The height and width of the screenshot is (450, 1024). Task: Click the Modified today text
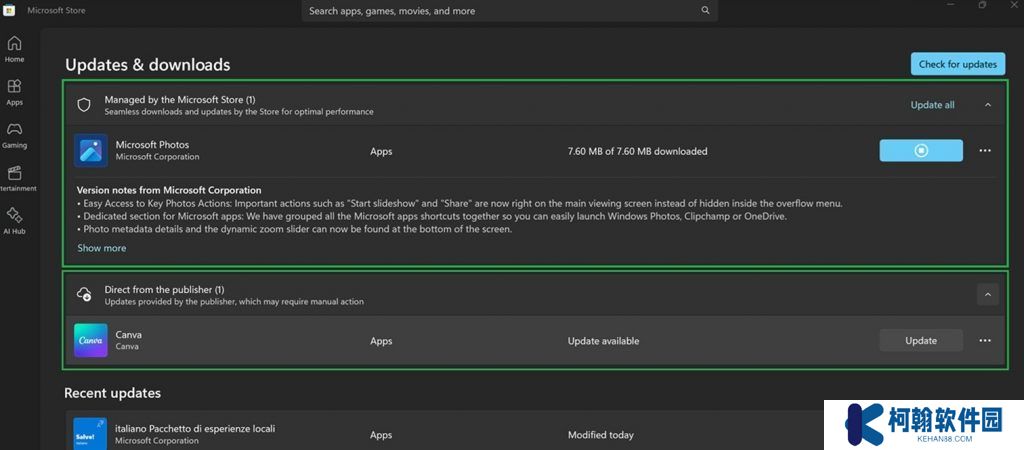pyautogui.click(x=600, y=435)
